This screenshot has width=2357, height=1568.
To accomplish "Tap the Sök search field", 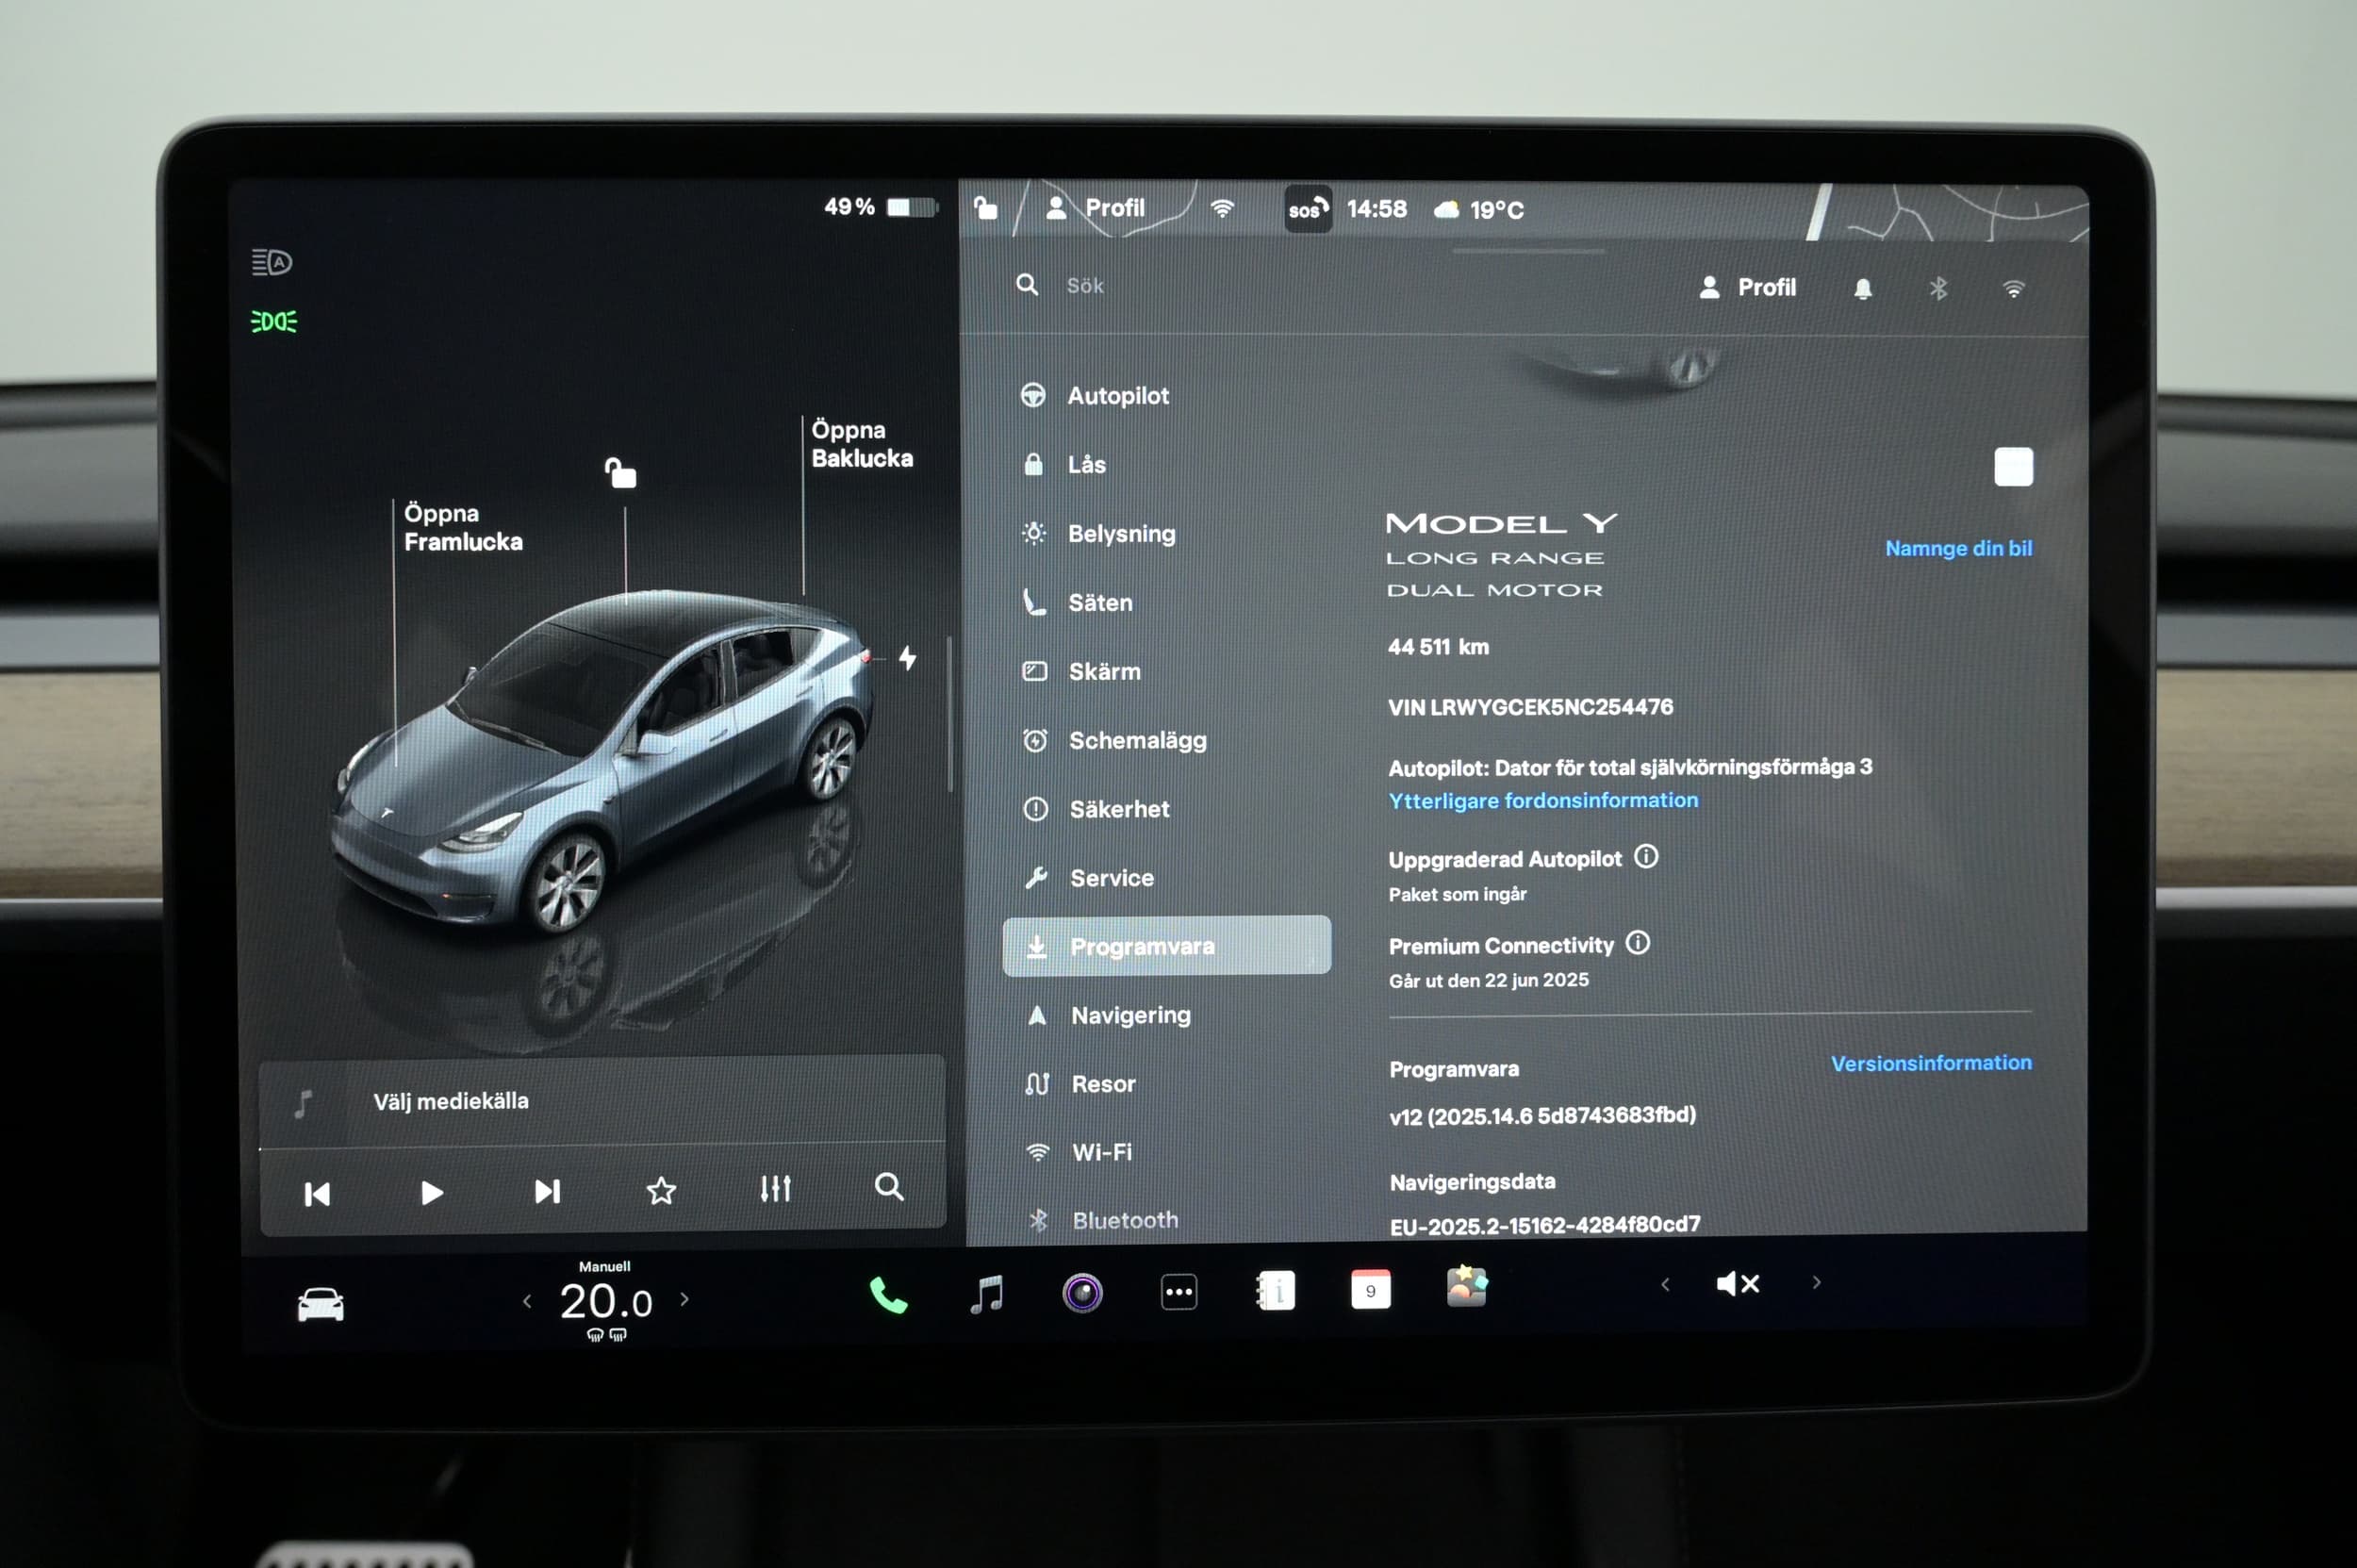I will pos(1085,286).
